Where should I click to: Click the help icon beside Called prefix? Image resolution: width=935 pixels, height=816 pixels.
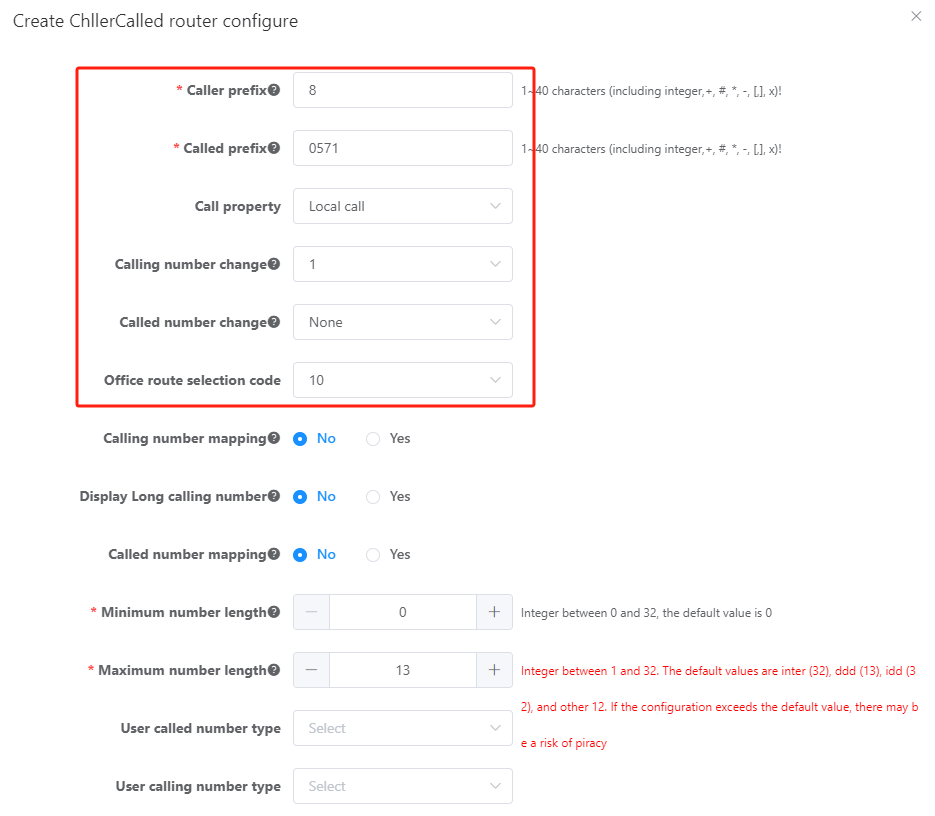(274, 148)
